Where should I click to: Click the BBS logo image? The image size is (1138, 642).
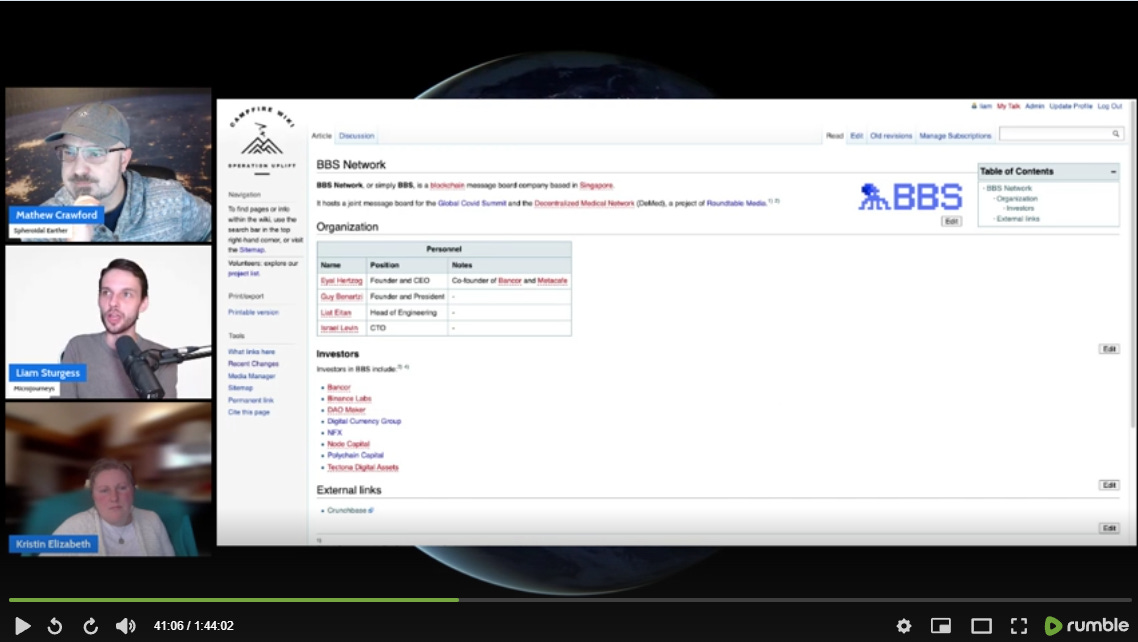pos(910,197)
